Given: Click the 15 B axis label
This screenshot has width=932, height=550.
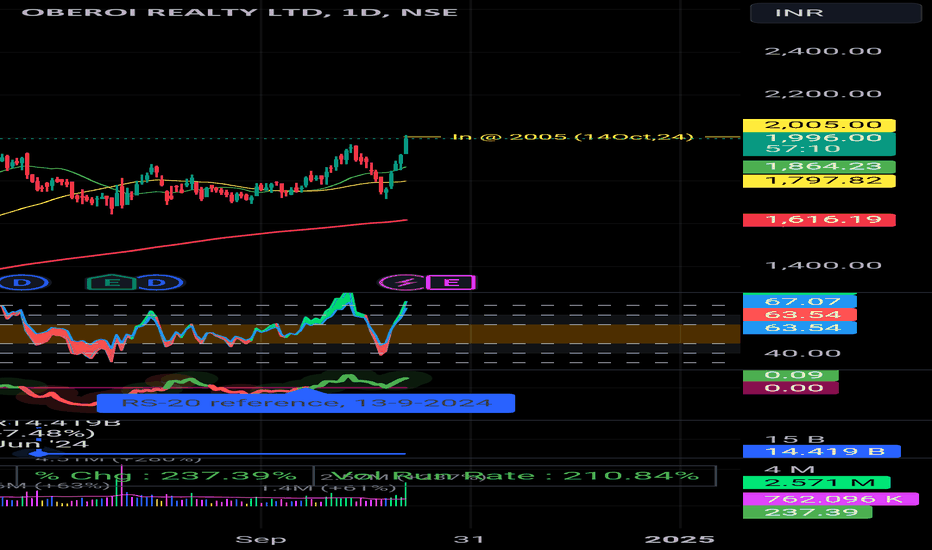Looking at the screenshot, I should [x=795, y=439].
